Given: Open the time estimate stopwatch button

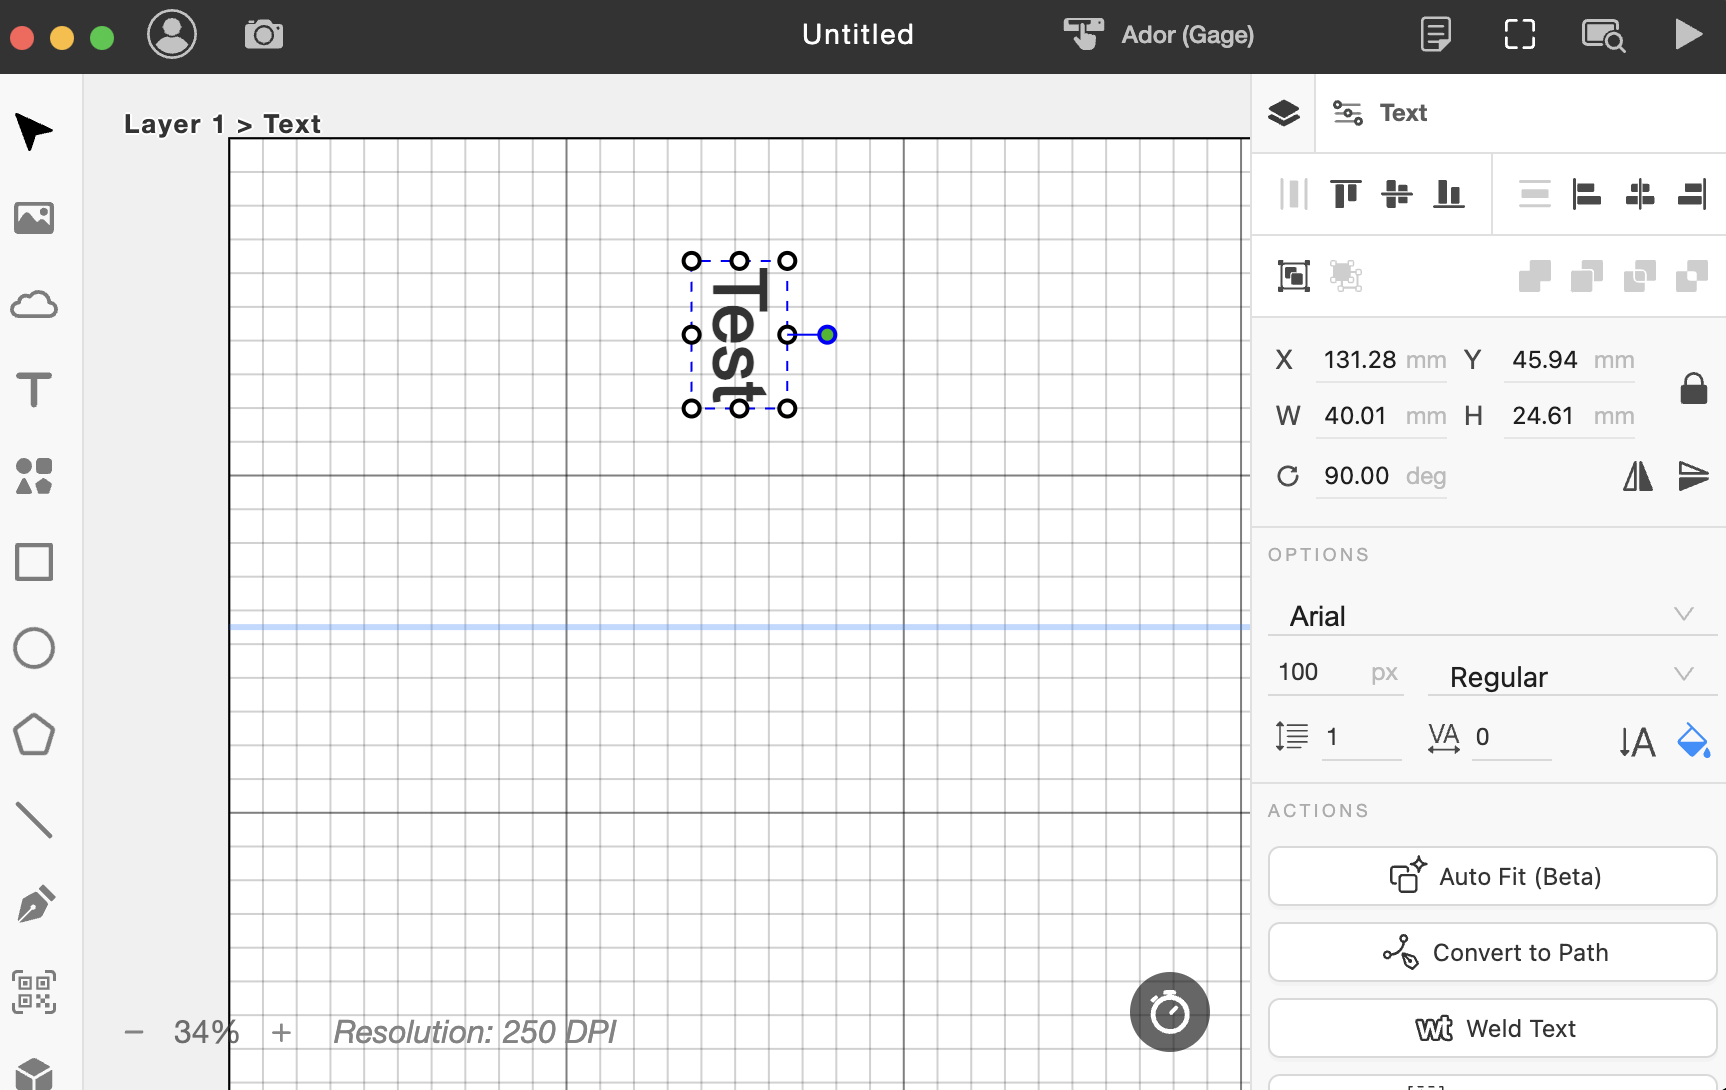Looking at the screenshot, I should point(1169,1012).
